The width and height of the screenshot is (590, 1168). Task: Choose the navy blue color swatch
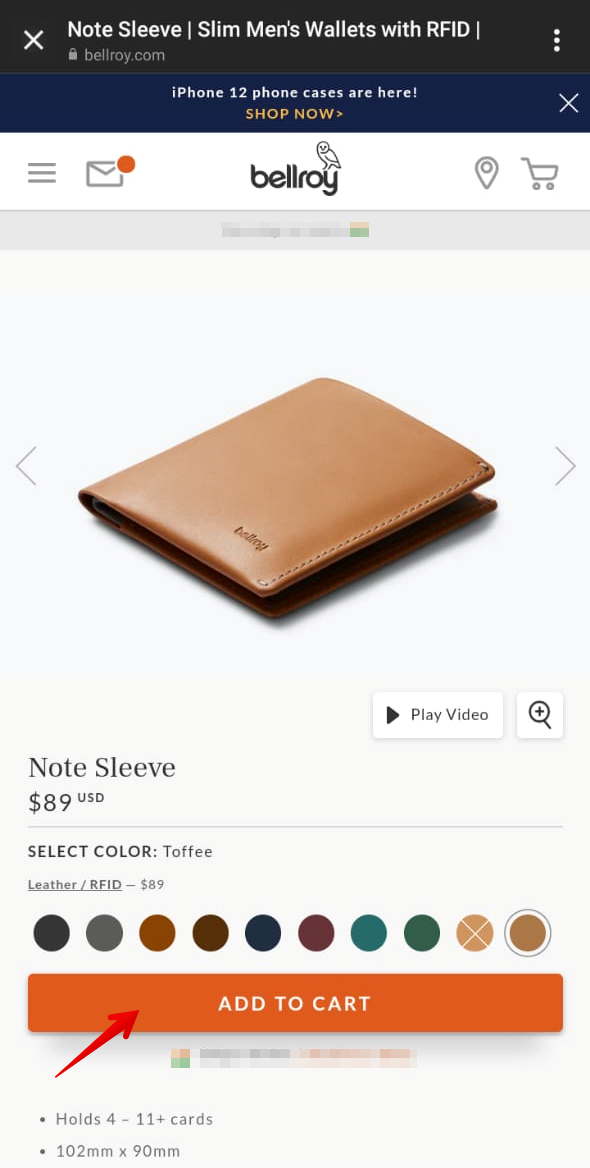click(x=263, y=933)
